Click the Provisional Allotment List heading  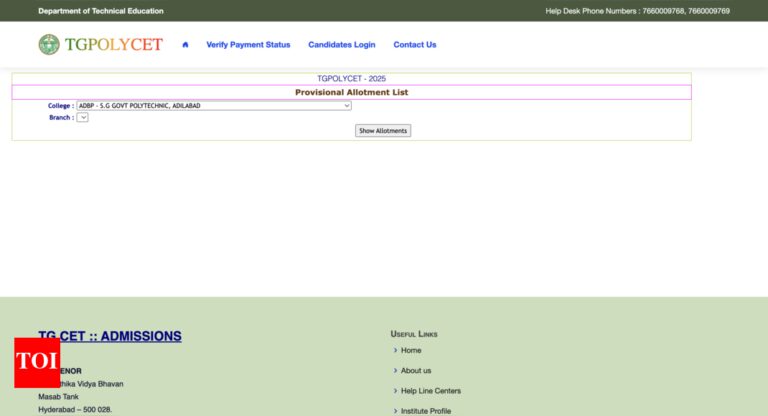(351, 92)
